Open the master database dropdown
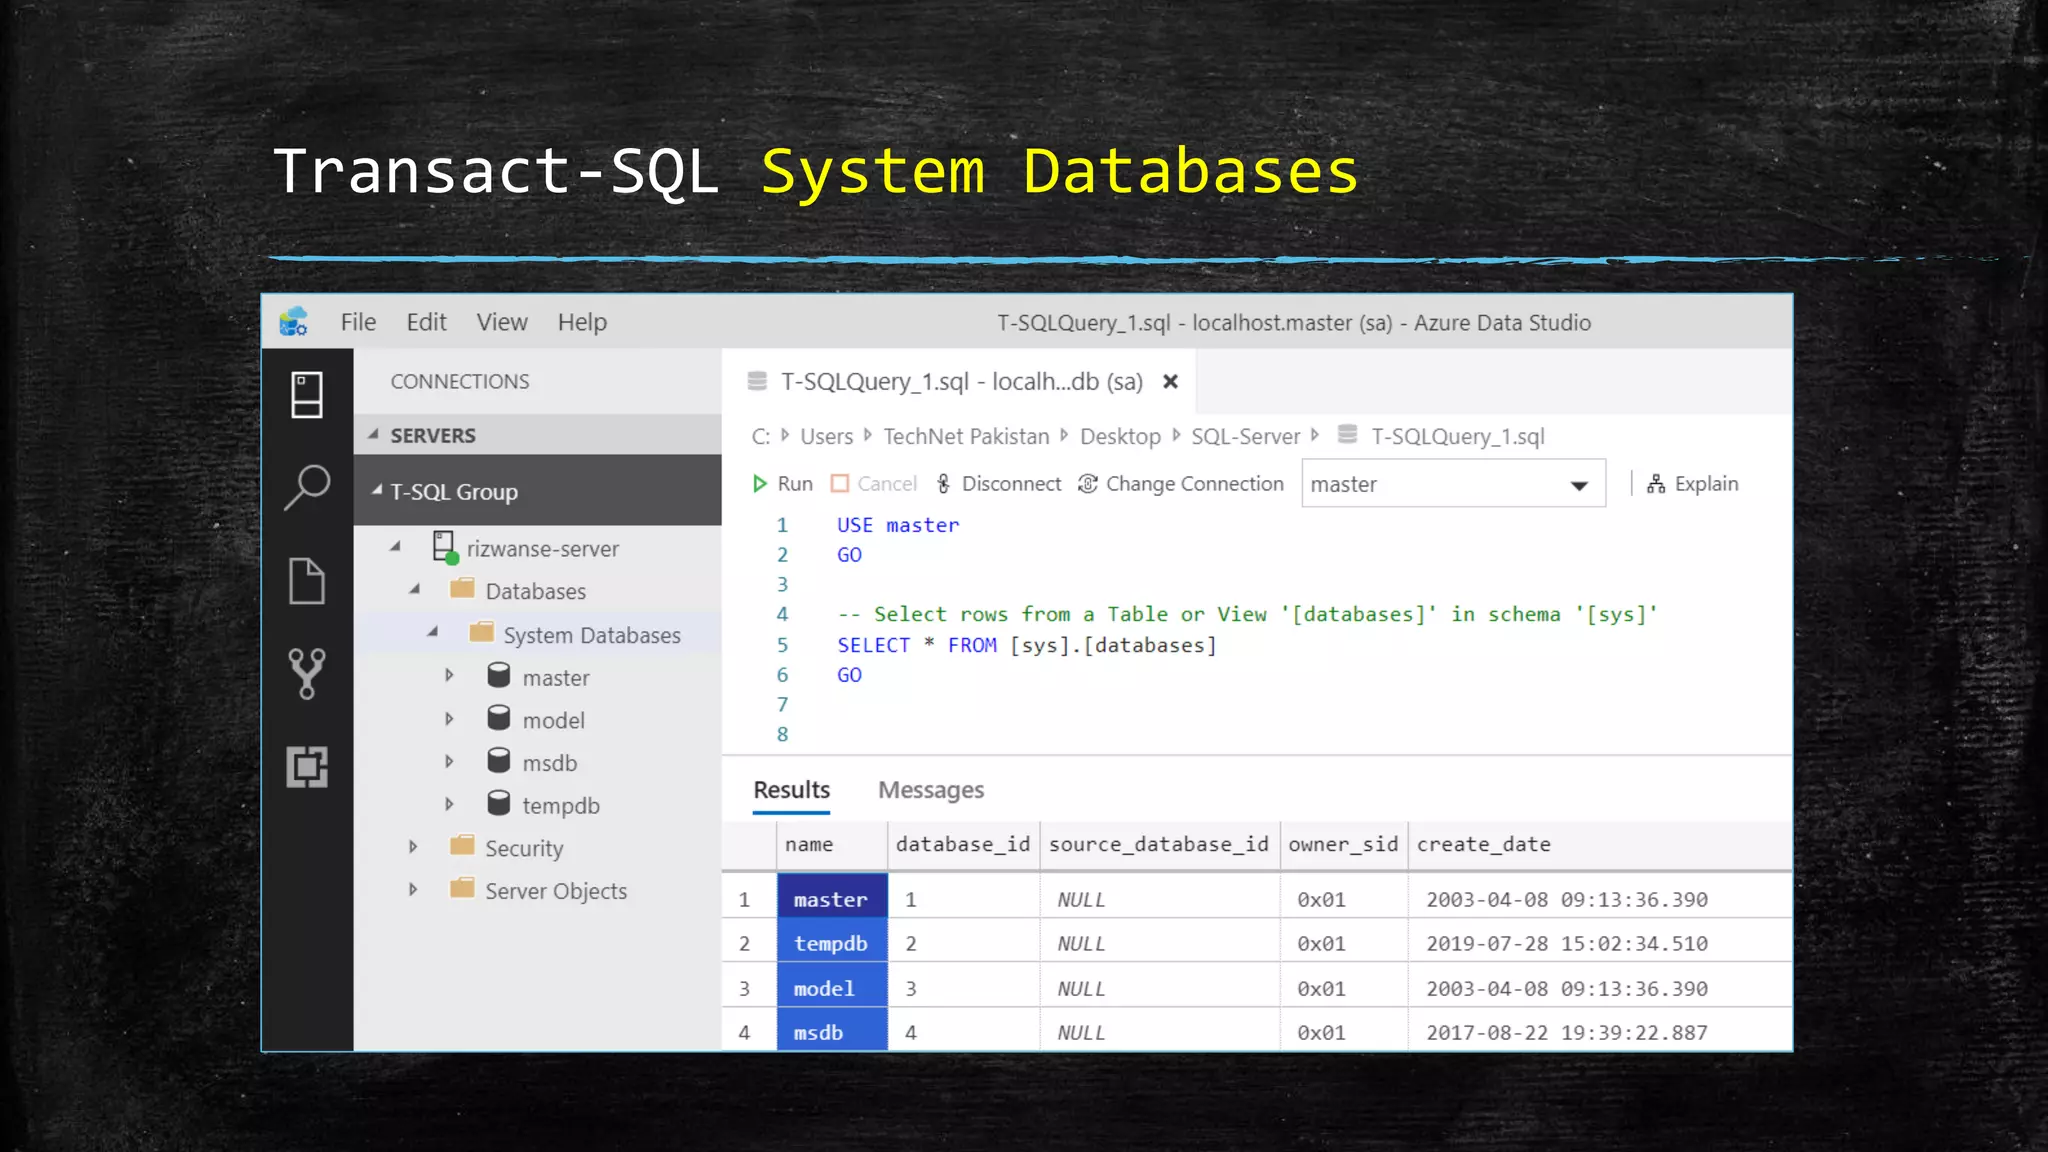The image size is (2048, 1152). tap(1453, 484)
